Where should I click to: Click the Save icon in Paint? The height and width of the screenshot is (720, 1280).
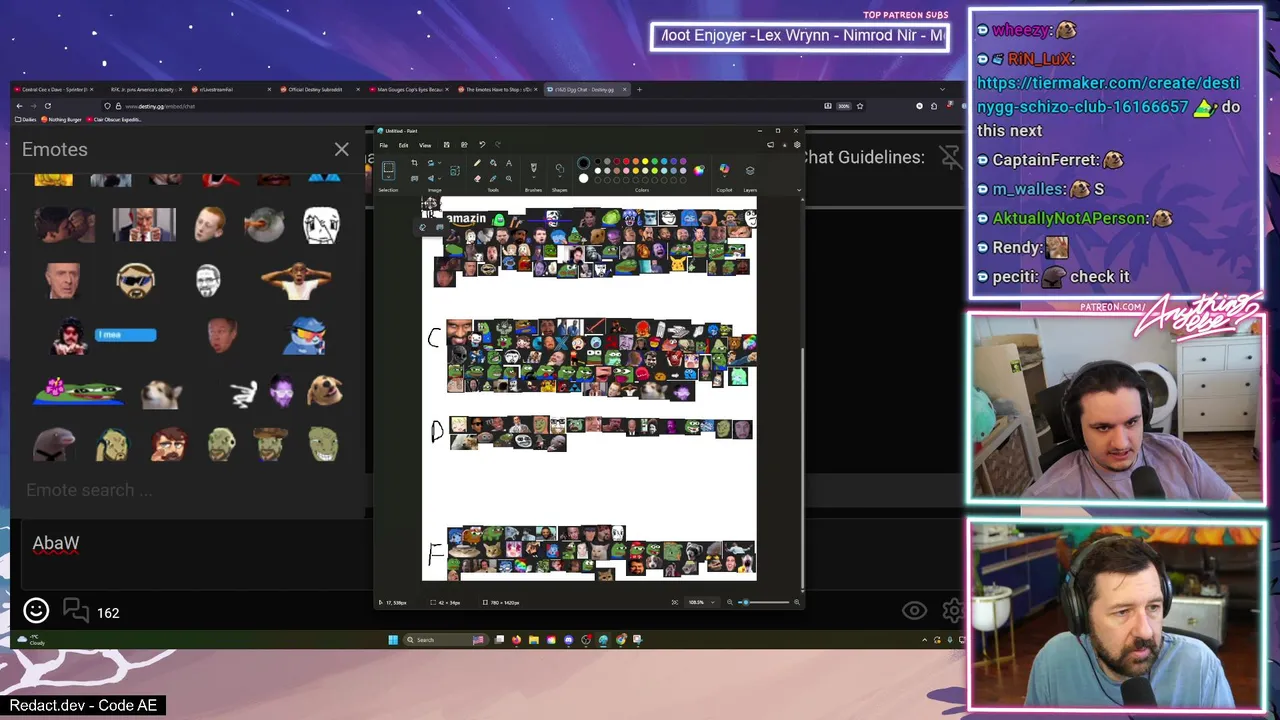click(447, 145)
